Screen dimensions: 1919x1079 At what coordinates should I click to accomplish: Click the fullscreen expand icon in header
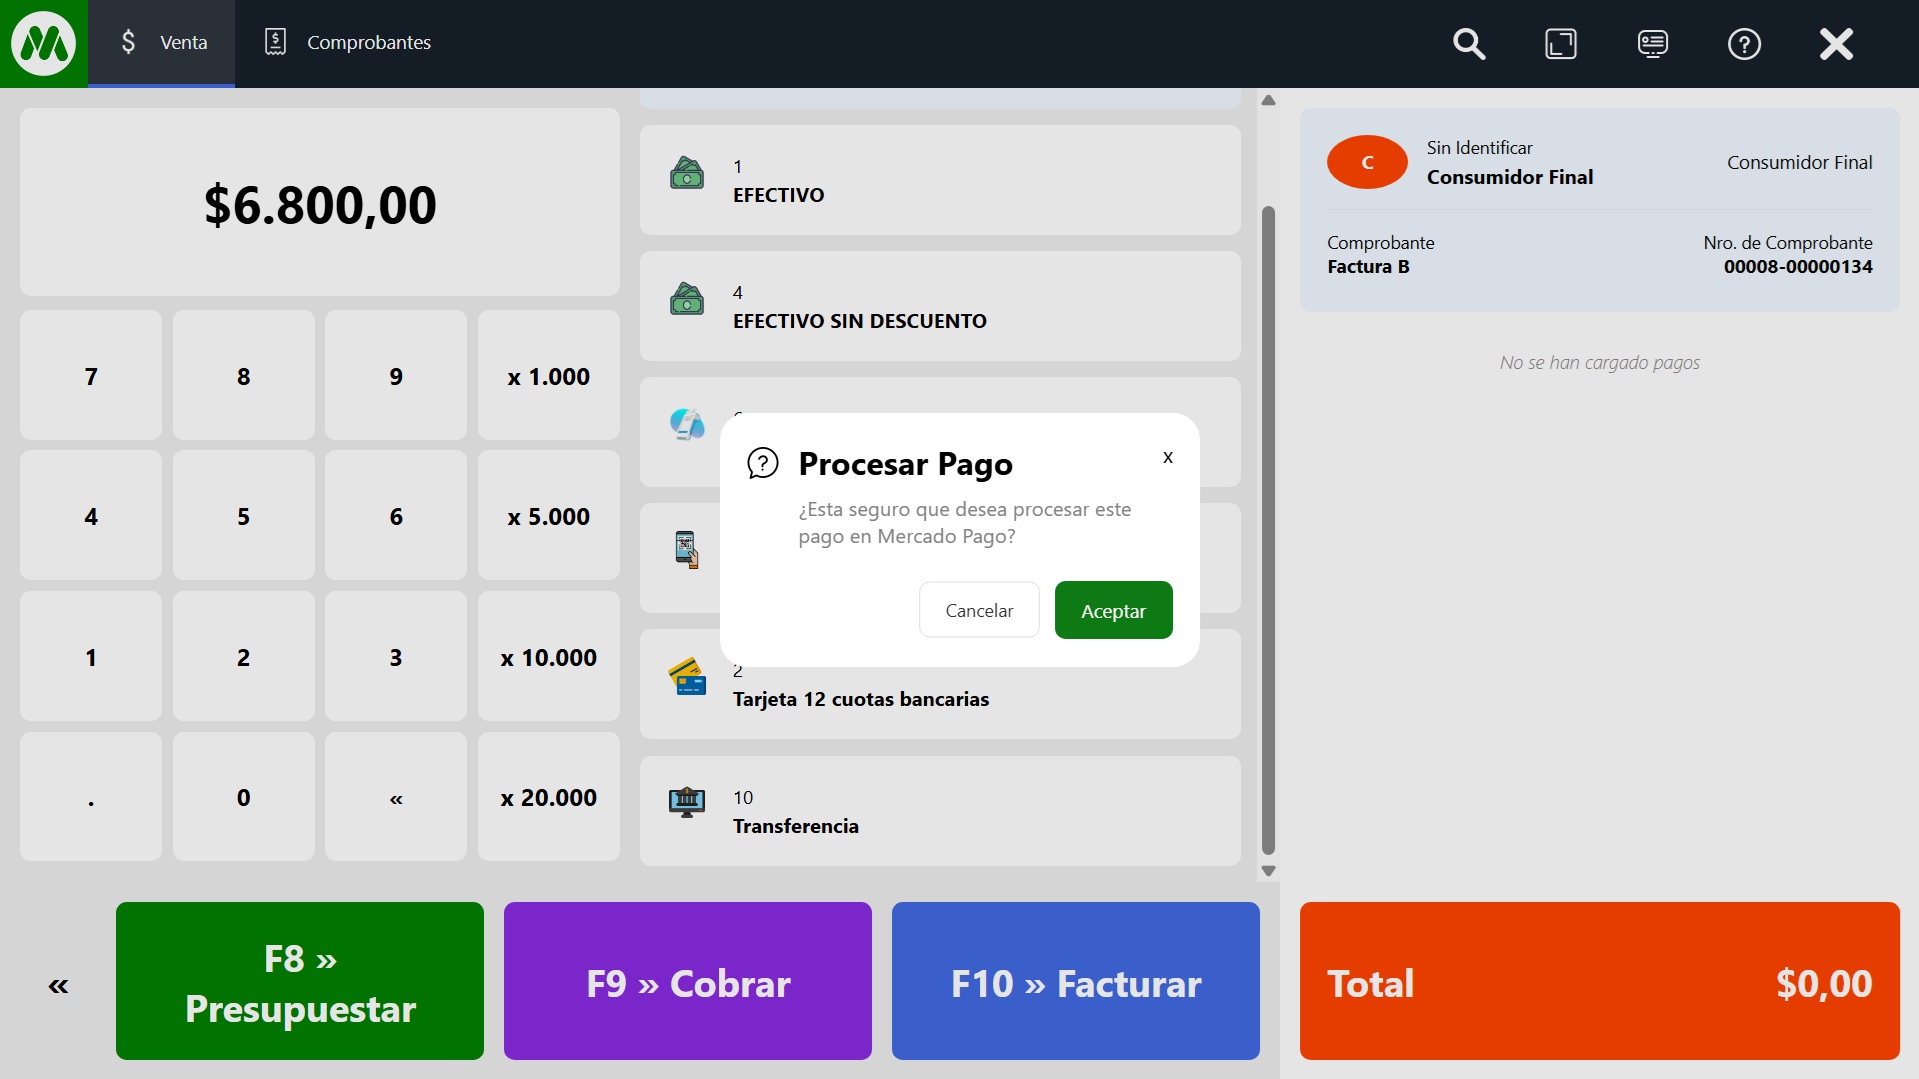[x=1560, y=44]
